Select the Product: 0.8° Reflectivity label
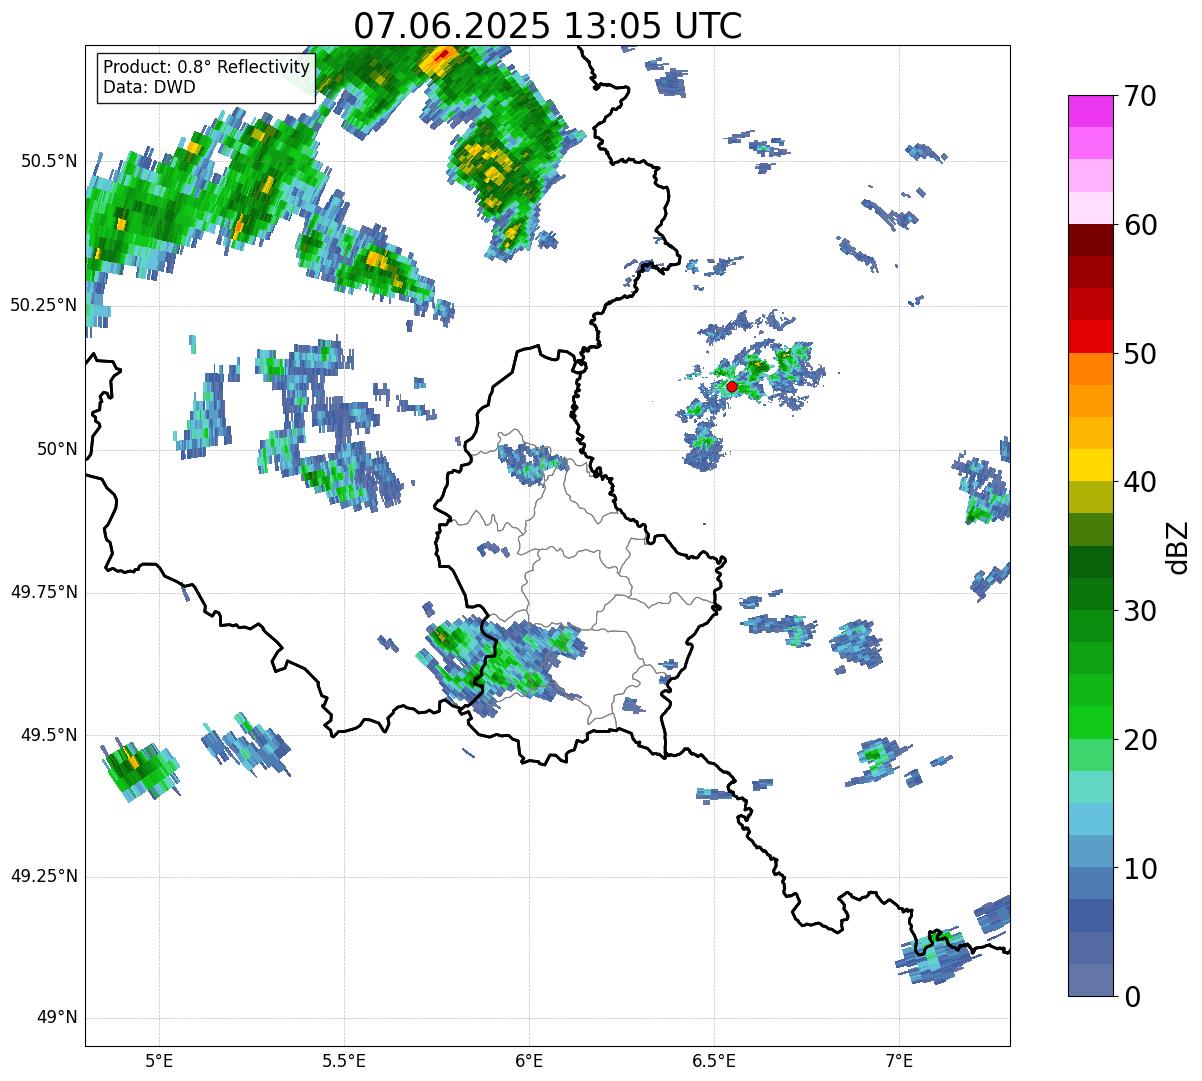The height and width of the screenshot is (1081, 1202). click(207, 67)
